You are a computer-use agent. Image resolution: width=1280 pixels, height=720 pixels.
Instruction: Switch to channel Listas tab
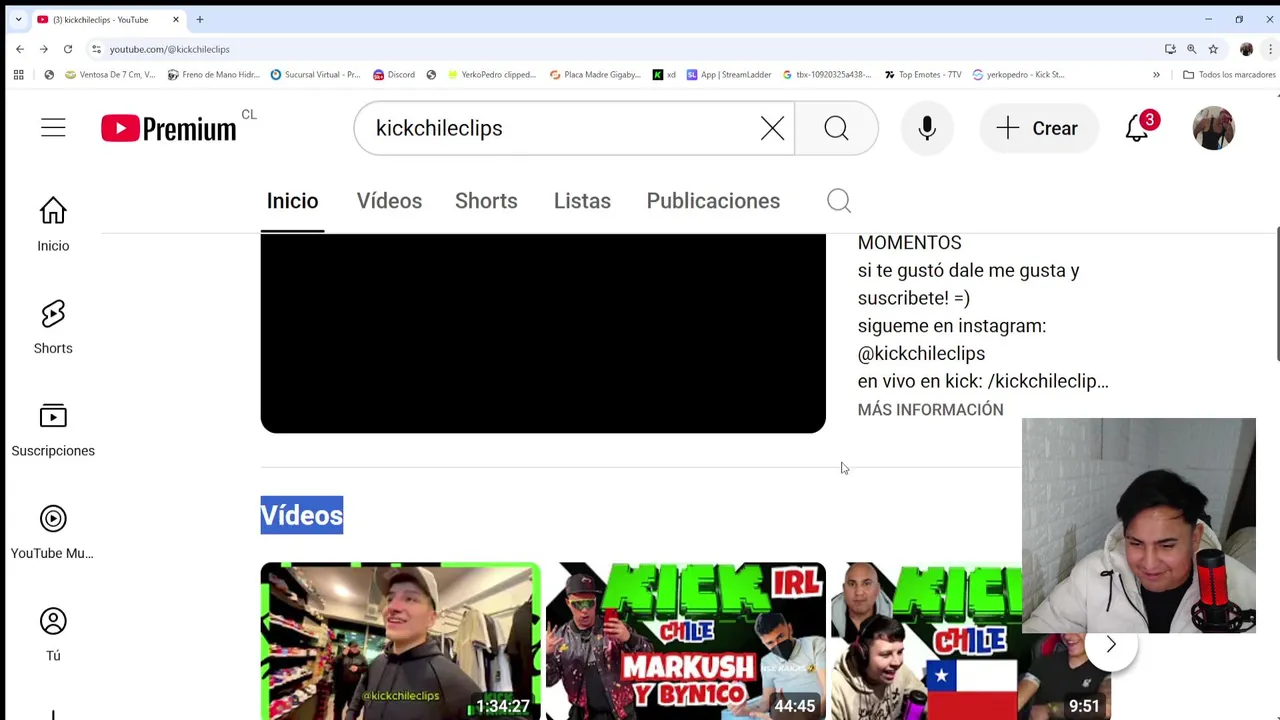pyautogui.click(x=582, y=201)
